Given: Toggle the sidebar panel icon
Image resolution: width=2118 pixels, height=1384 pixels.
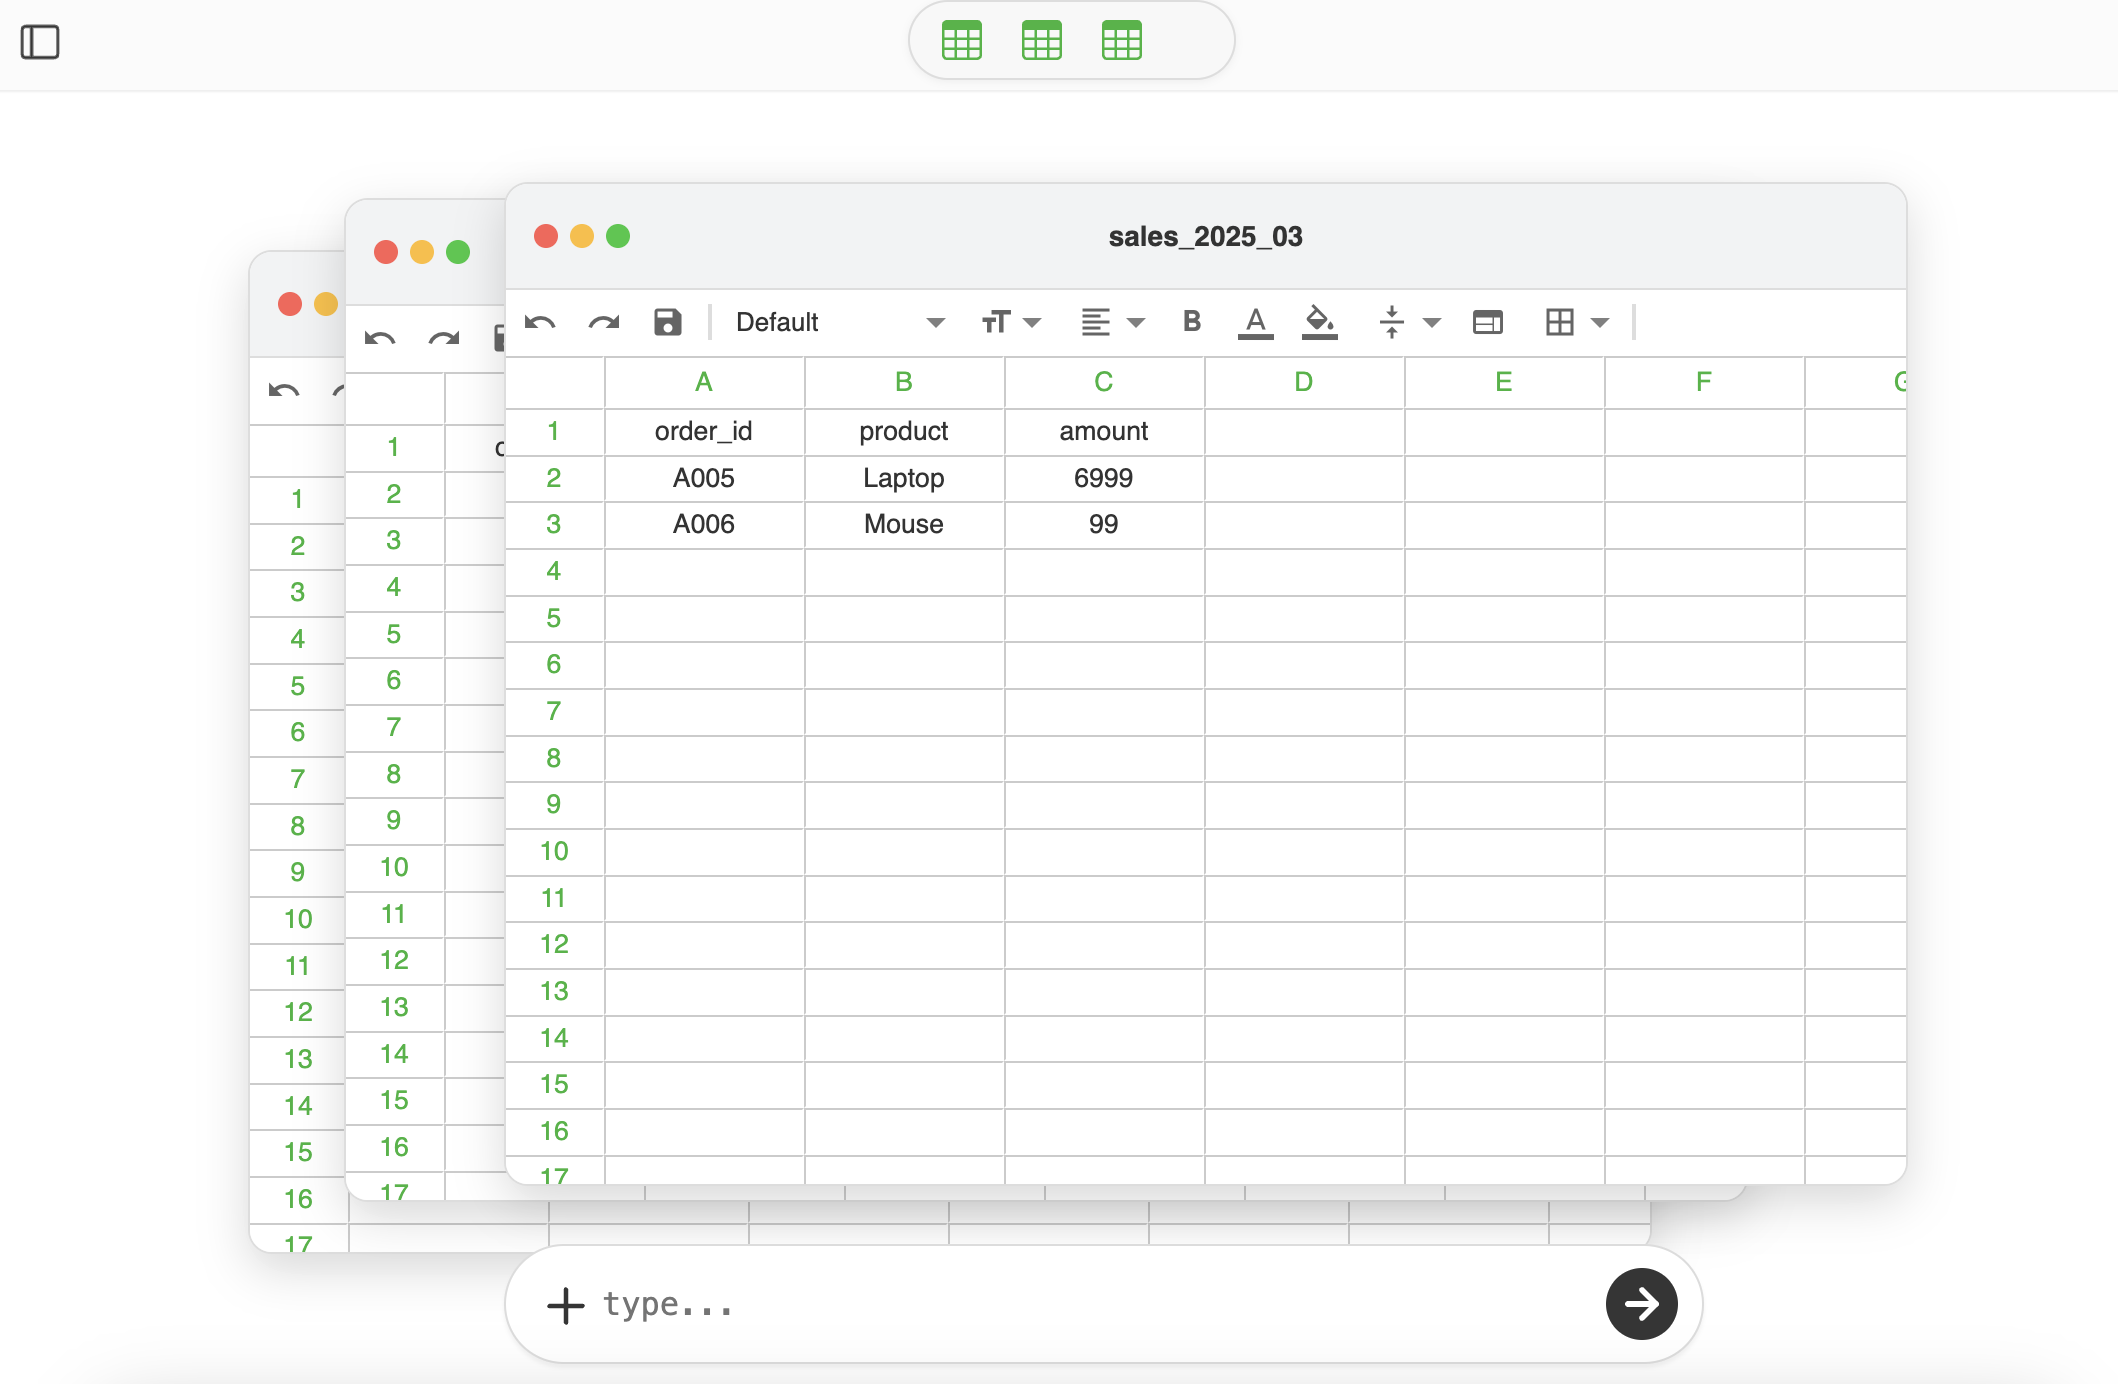Looking at the screenshot, I should (x=40, y=42).
